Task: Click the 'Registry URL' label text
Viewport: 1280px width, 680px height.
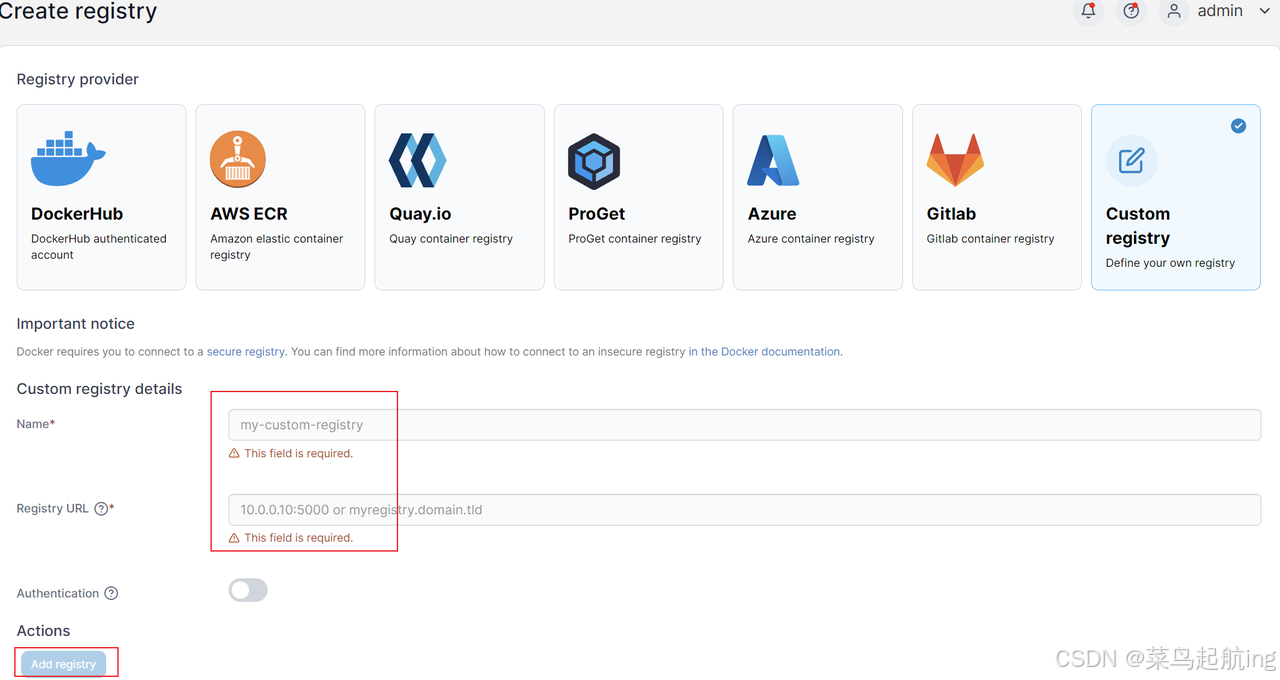Action: point(53,509)
